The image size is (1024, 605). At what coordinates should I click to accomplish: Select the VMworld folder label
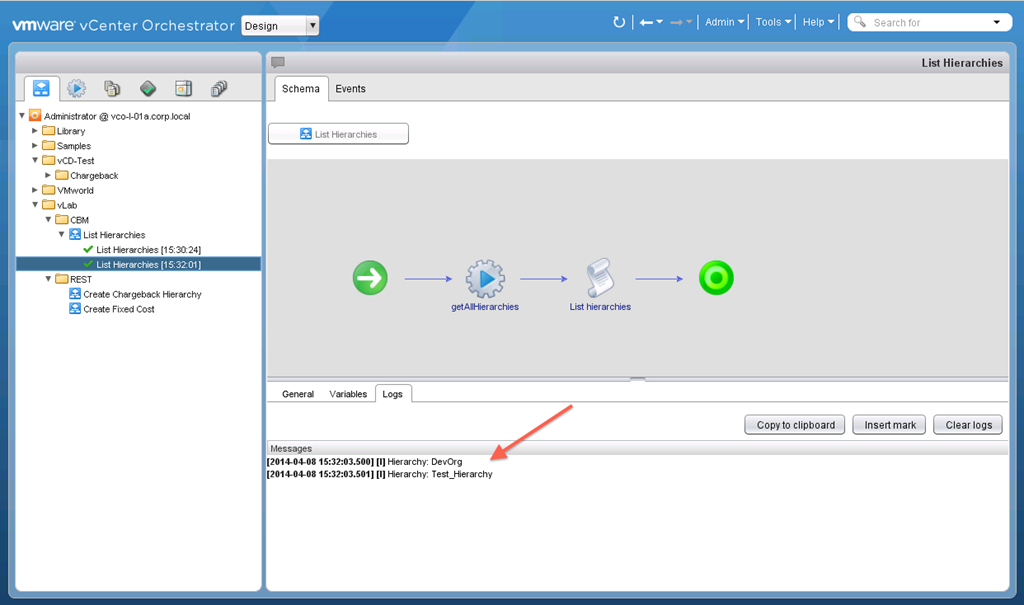click(75, 190)
